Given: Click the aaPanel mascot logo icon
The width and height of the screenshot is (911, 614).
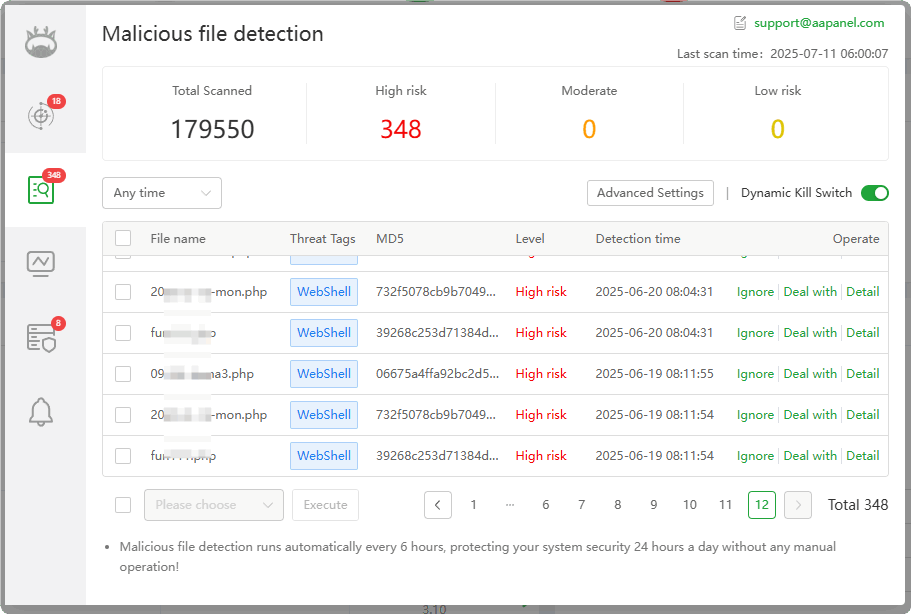Looking at the screenshot, I should pos(40,42).
